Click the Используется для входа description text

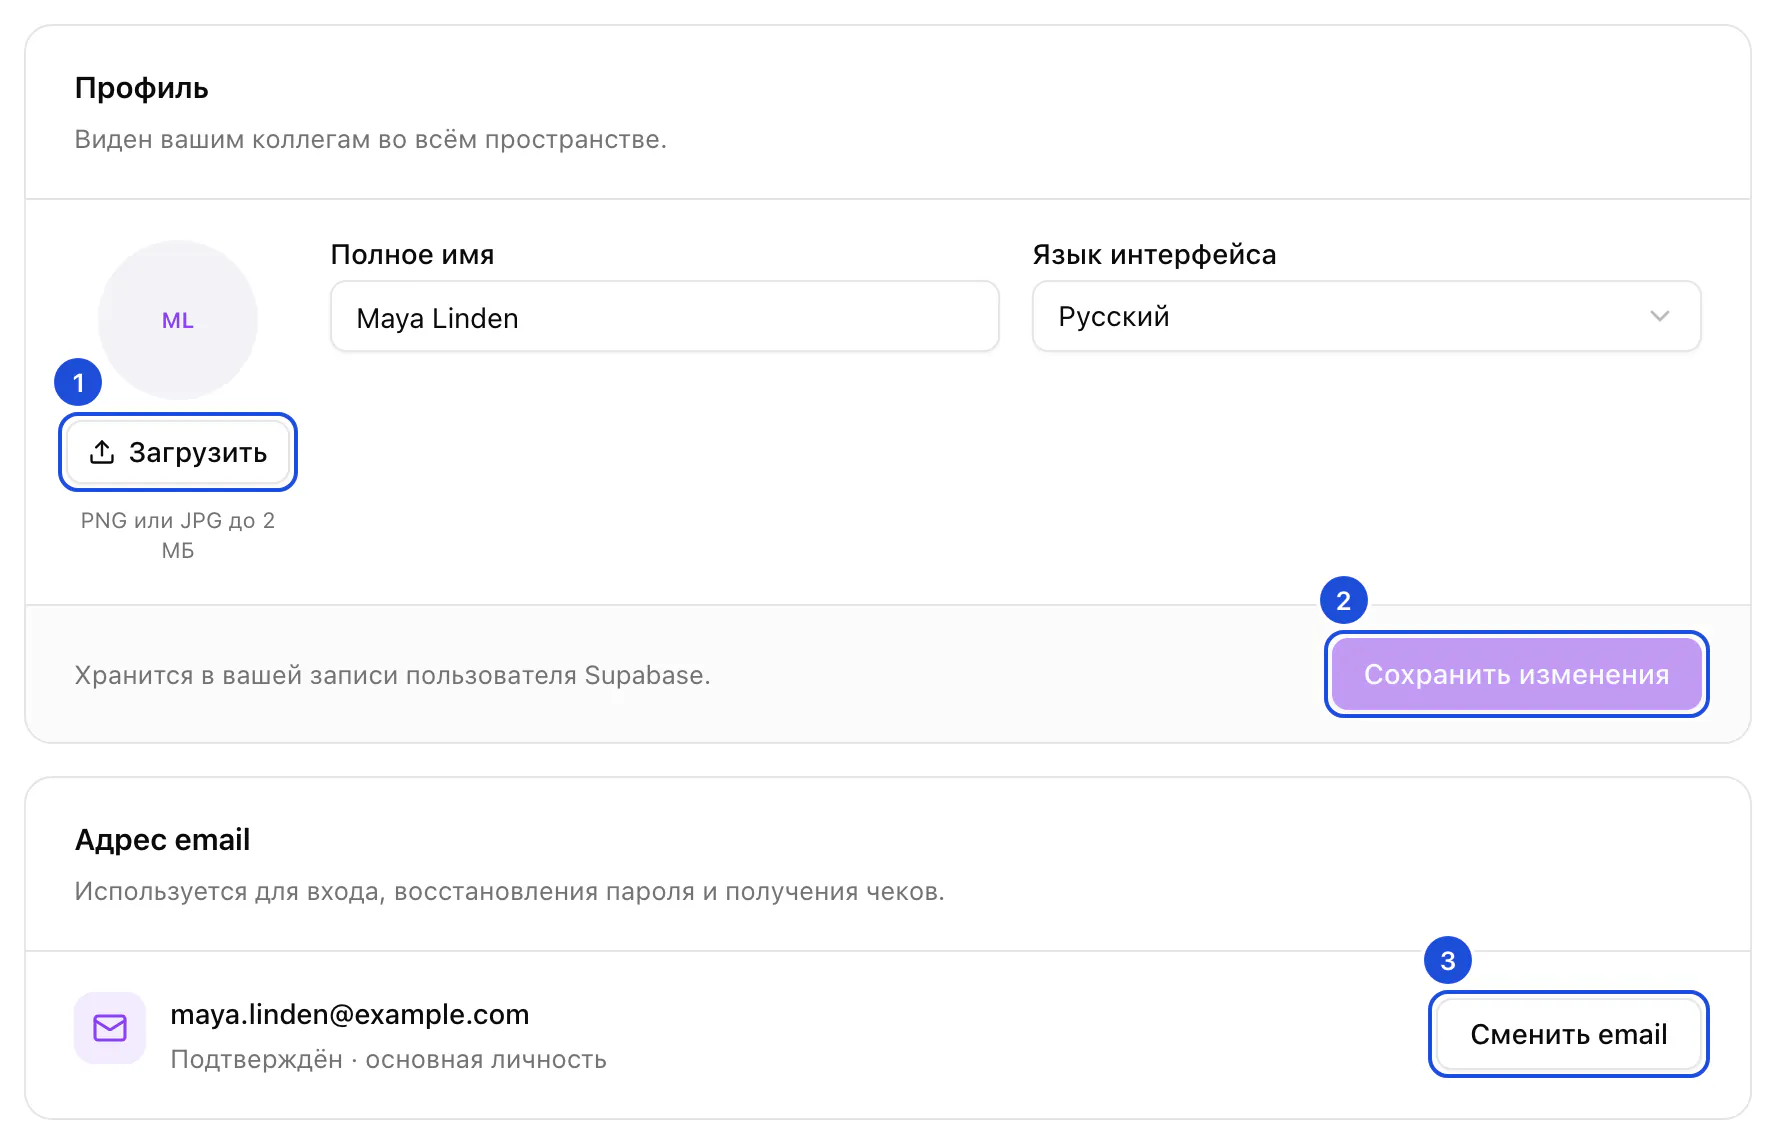click(x=510, y=891)
